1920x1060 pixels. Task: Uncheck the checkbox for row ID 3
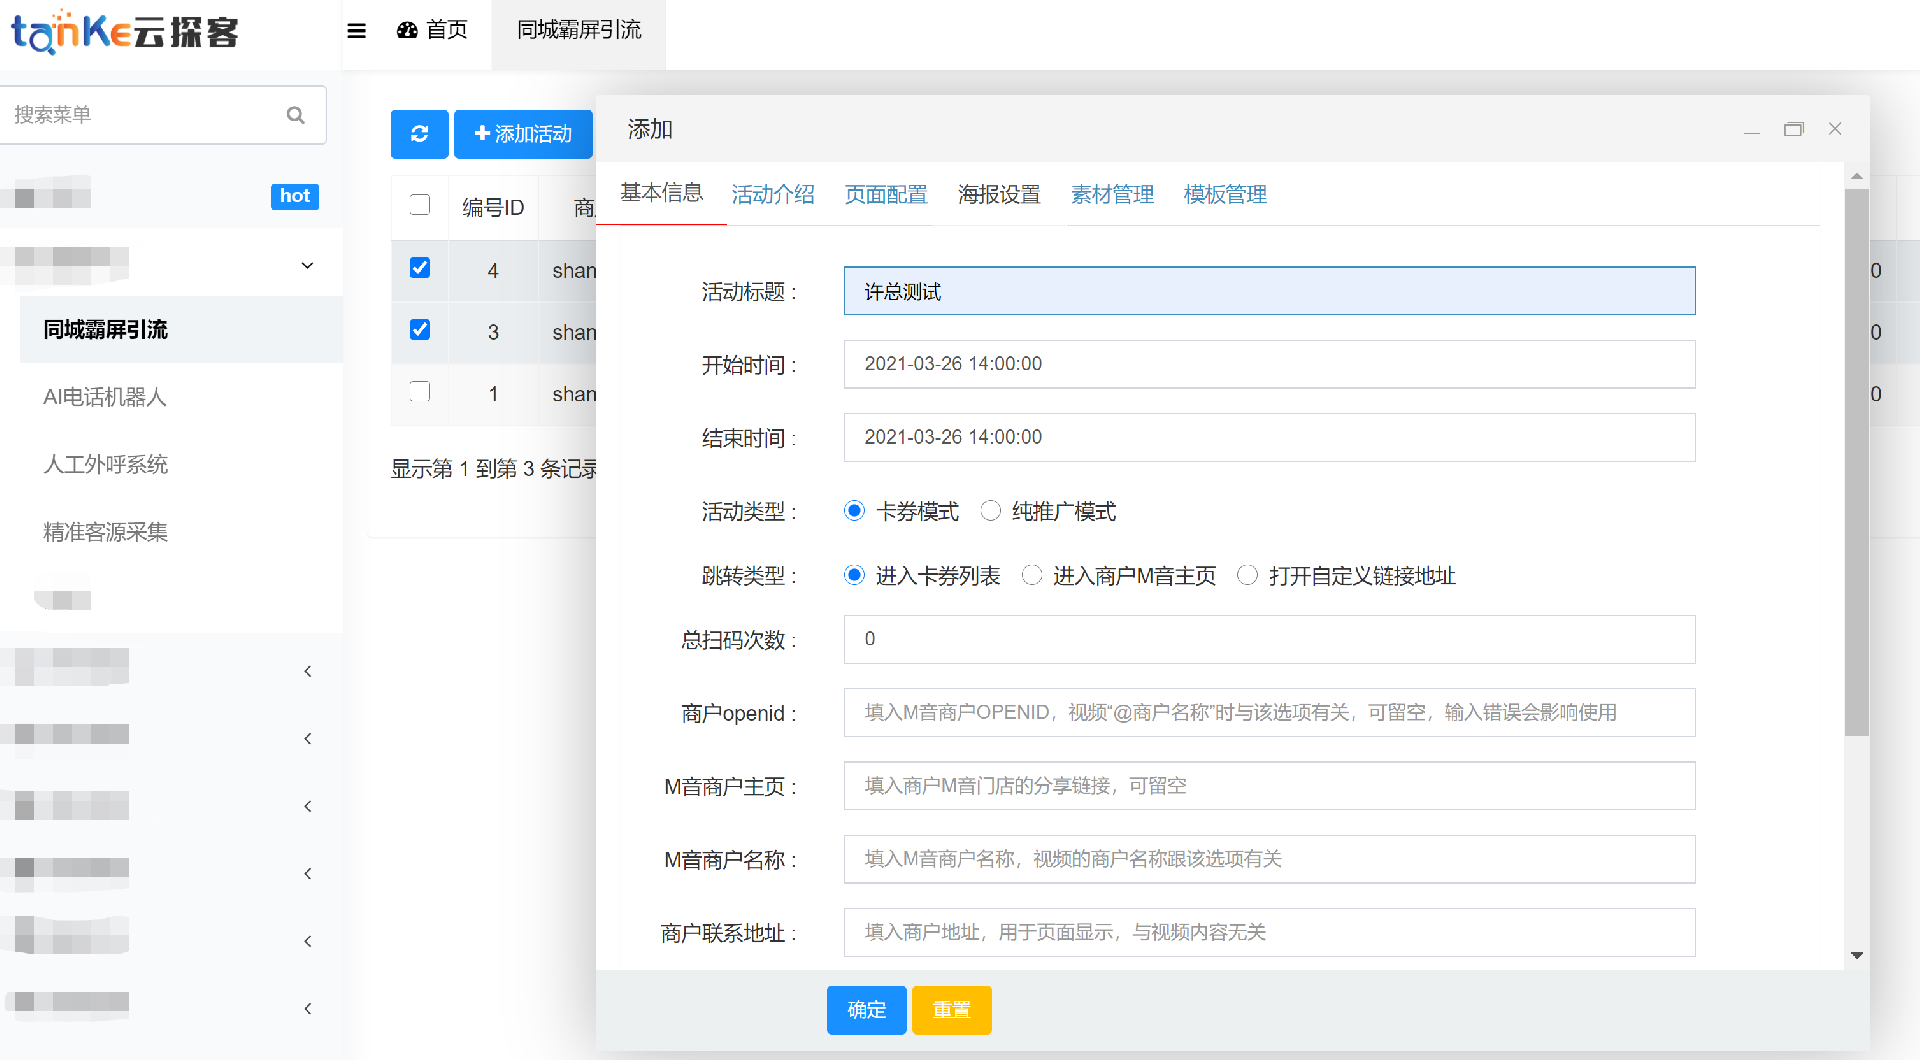click(x=420, y=330)
